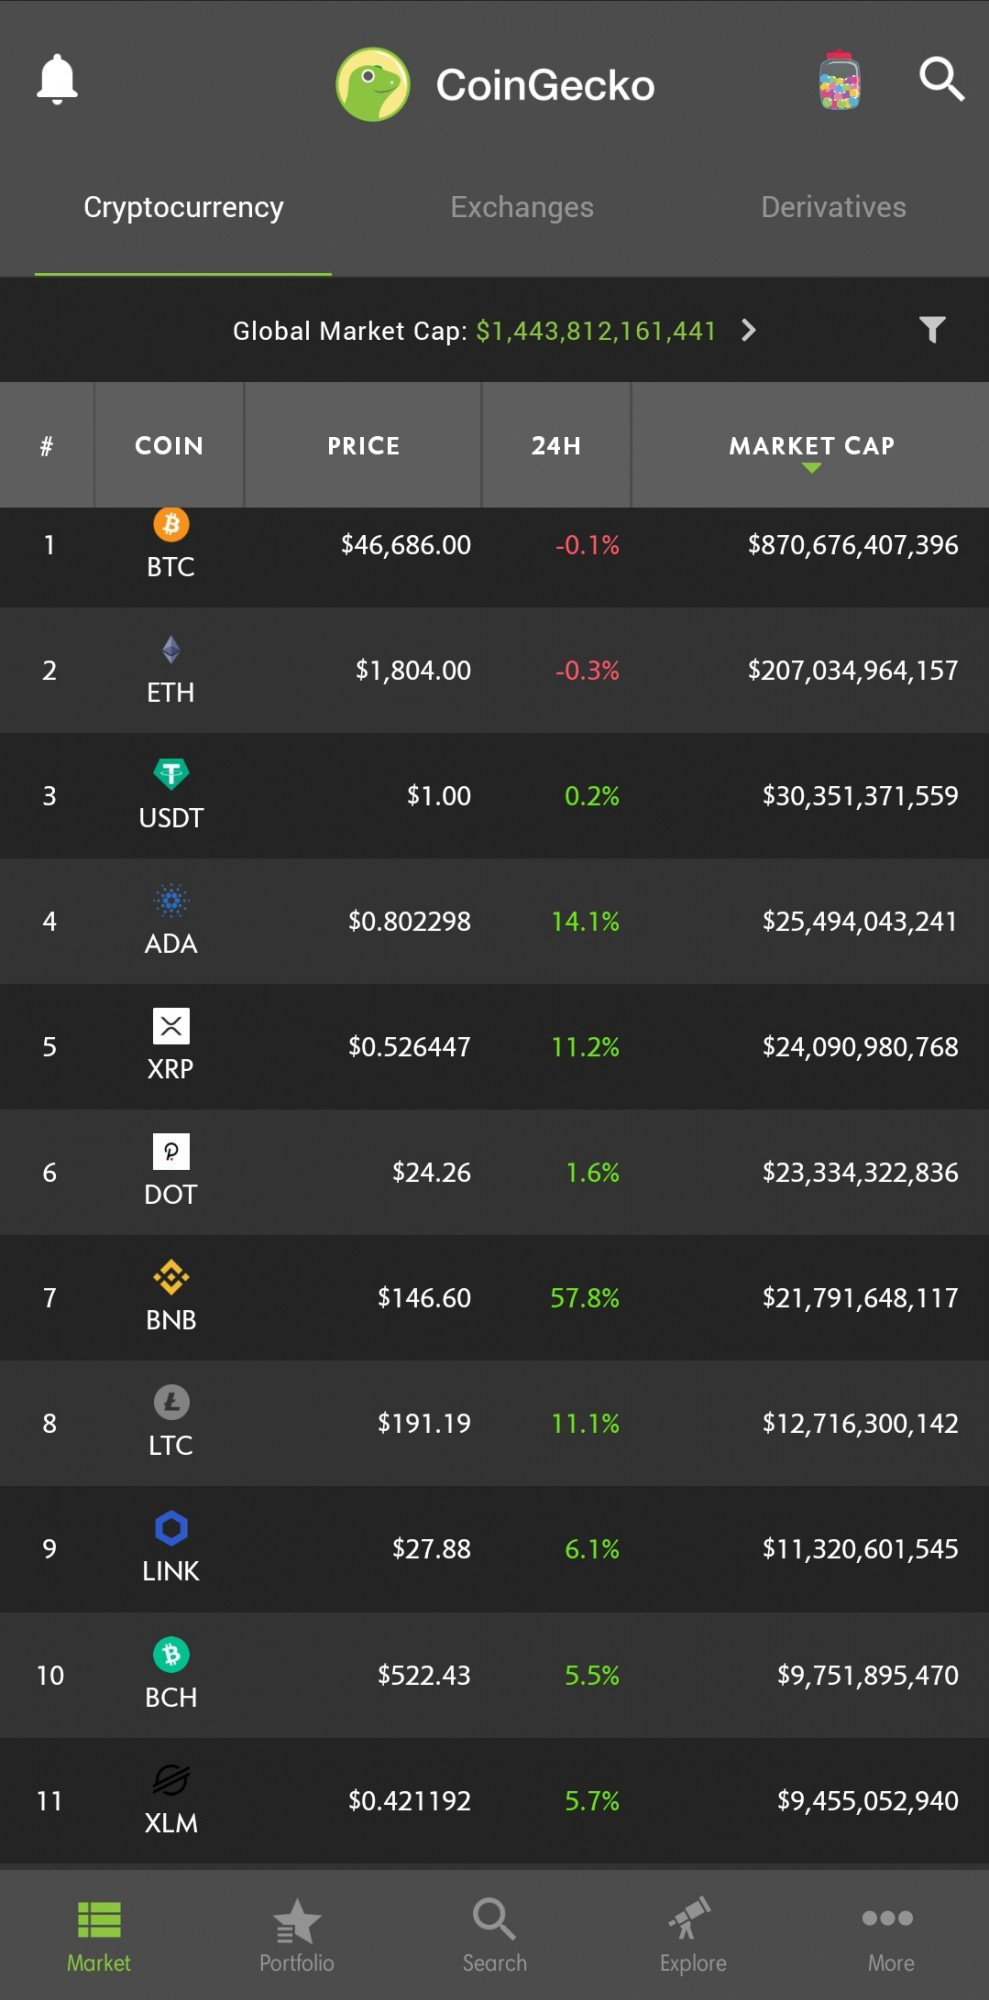Tap the Ethereum ETH coin icon
Image resolution: width=989 pixels, height=2000 pixels.
point(171,650)
